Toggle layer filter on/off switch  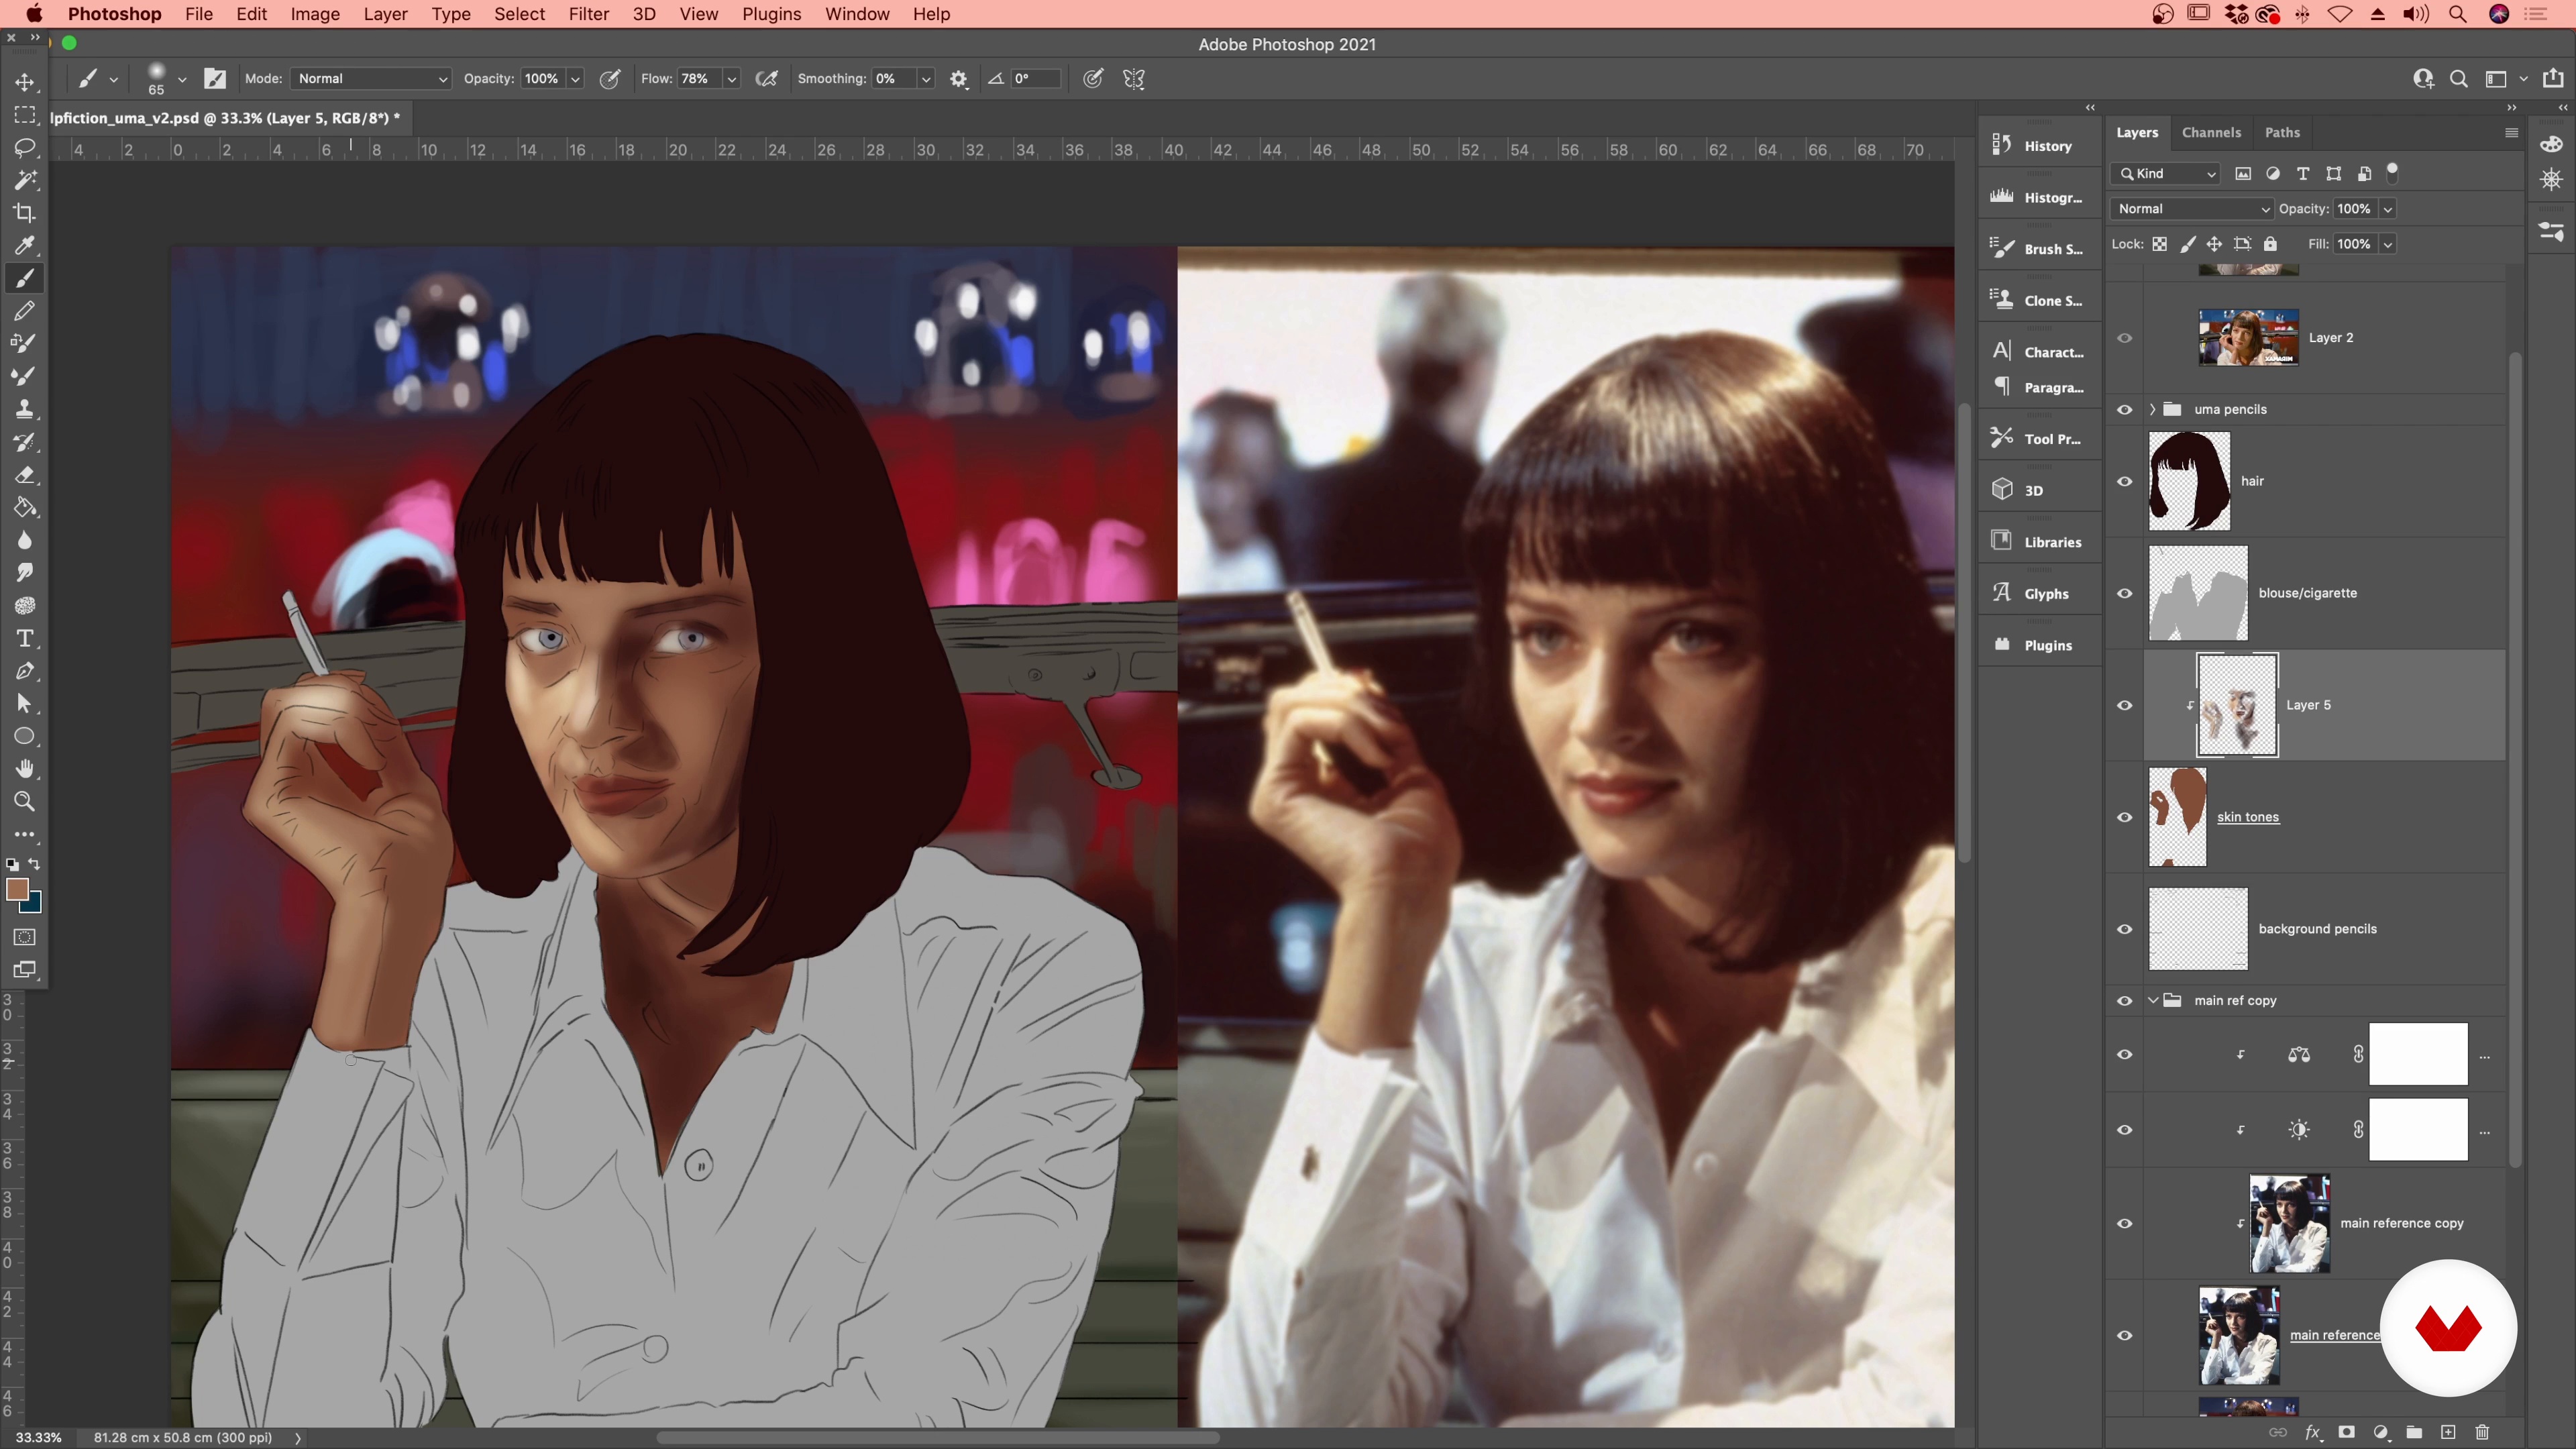(2393, 172)
